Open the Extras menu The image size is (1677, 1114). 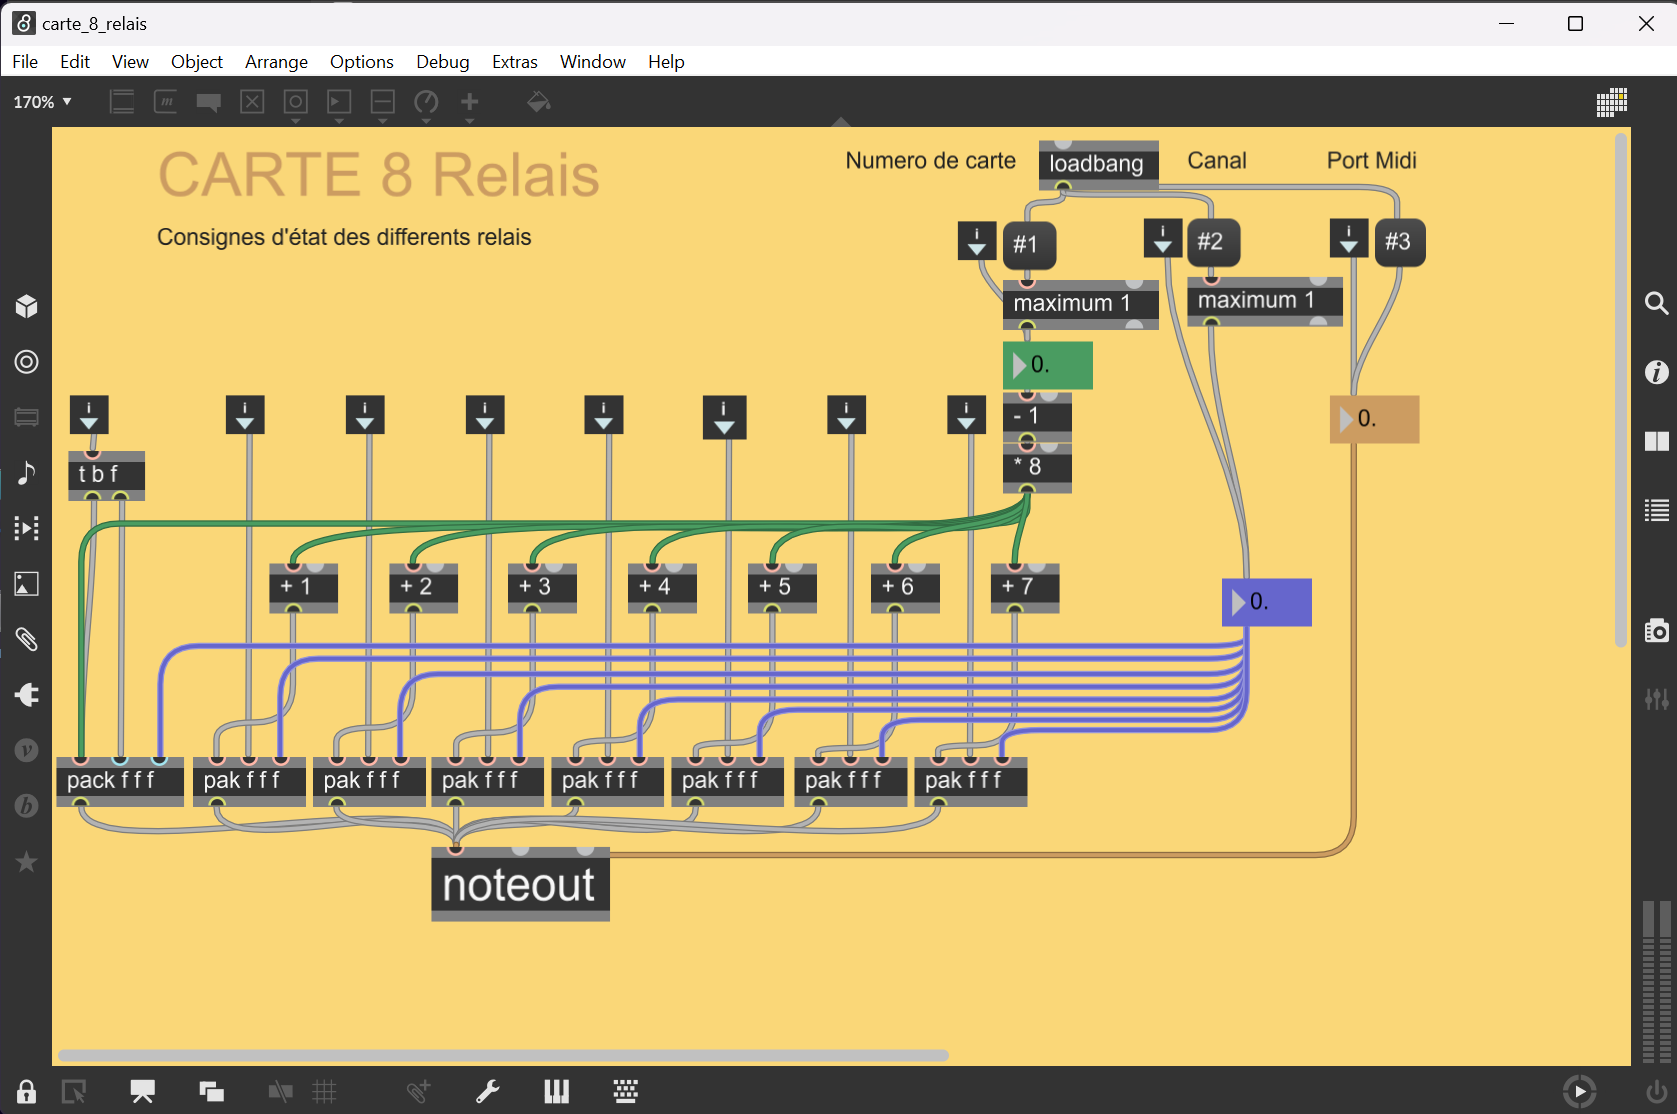coord(515,61)
